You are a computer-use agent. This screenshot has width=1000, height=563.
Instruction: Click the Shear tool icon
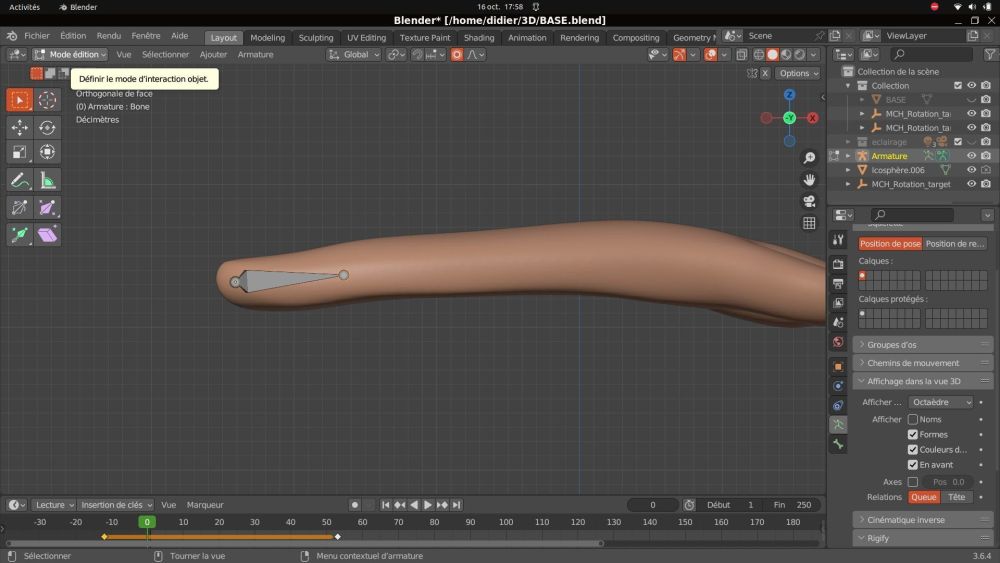(x=48, y=234)
